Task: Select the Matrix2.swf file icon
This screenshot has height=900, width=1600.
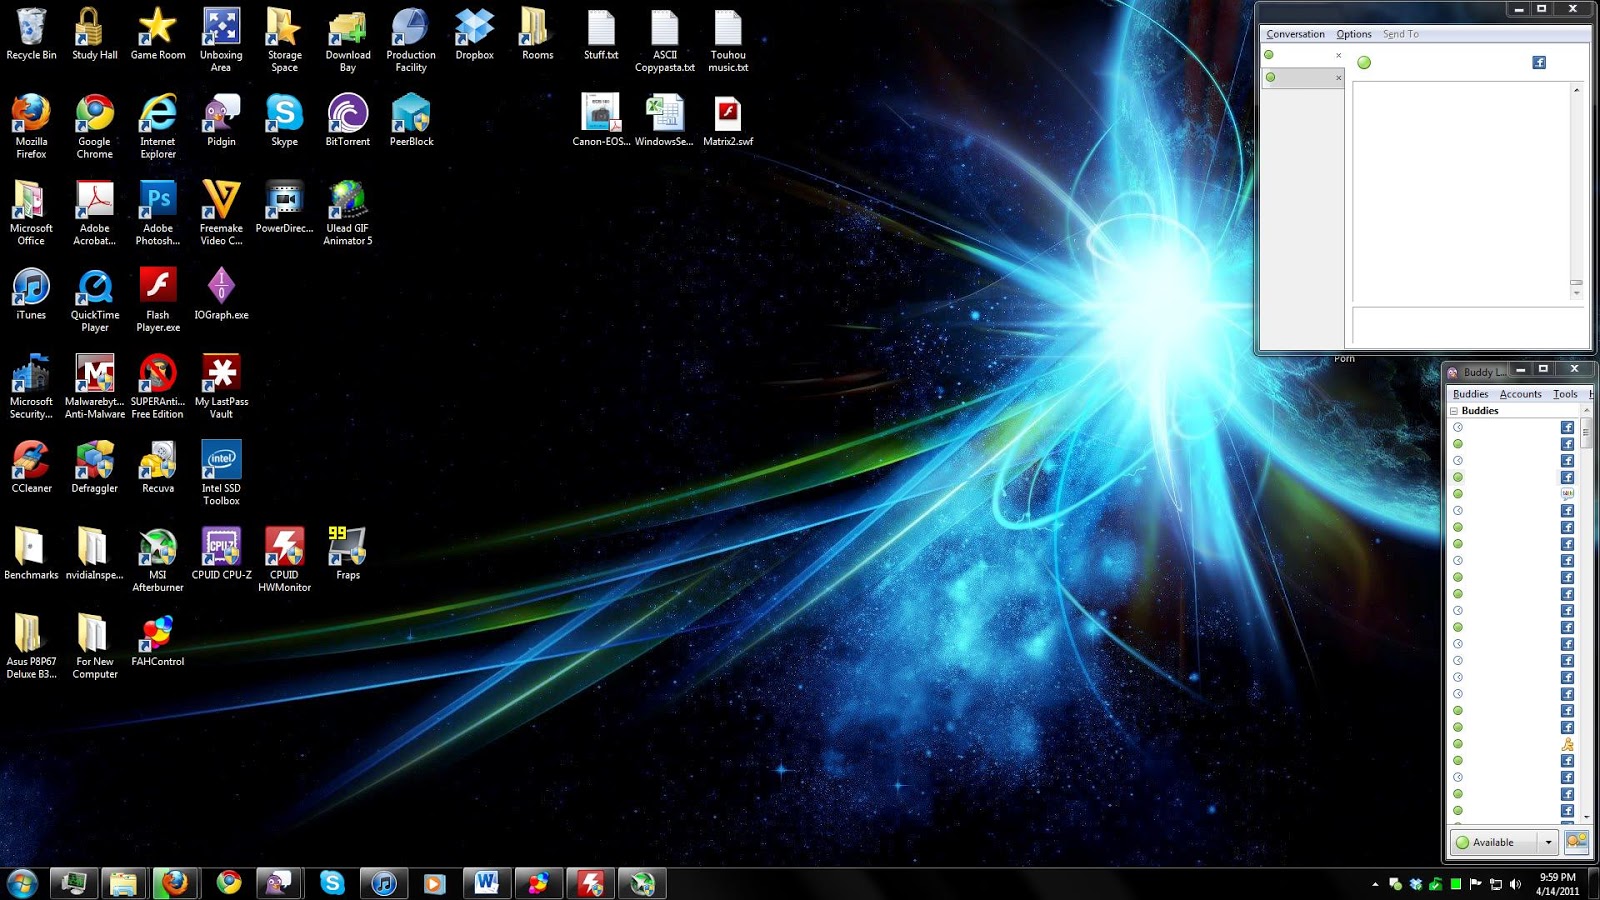Action: (x=728, y=121)
